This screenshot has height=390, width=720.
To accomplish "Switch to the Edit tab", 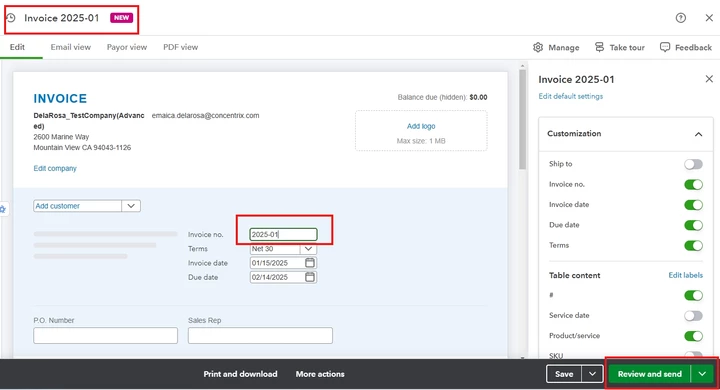I will point(17,47).
